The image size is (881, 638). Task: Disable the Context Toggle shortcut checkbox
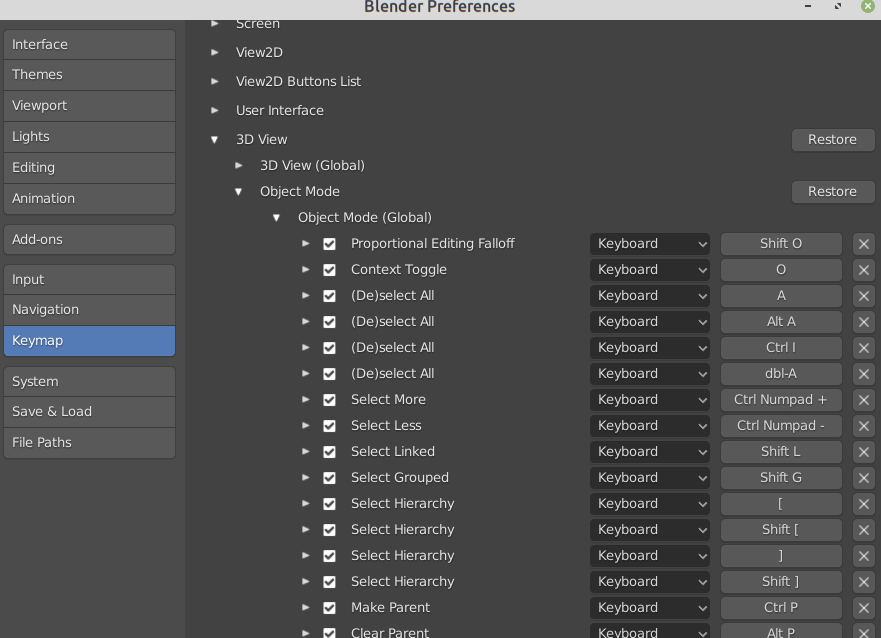(329, 269)
